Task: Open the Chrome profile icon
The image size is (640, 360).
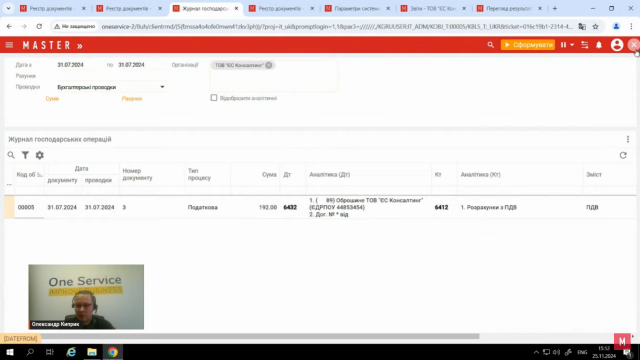Action: pyautogui.click(x=616, y=27)
